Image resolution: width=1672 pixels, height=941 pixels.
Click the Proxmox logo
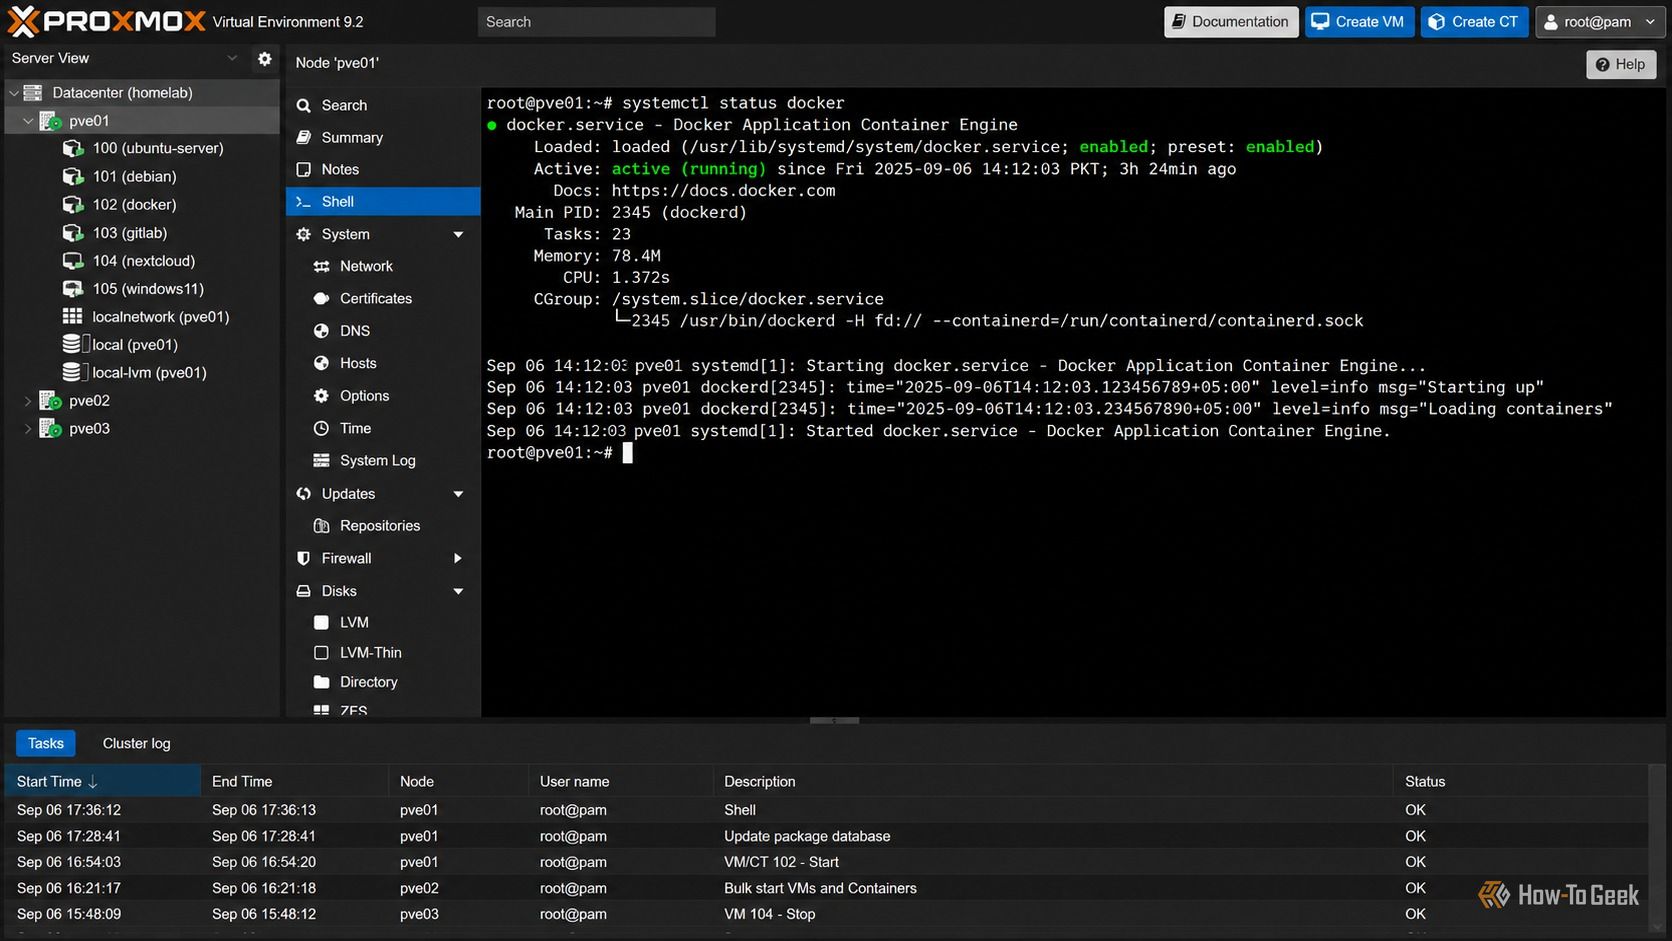107,21
